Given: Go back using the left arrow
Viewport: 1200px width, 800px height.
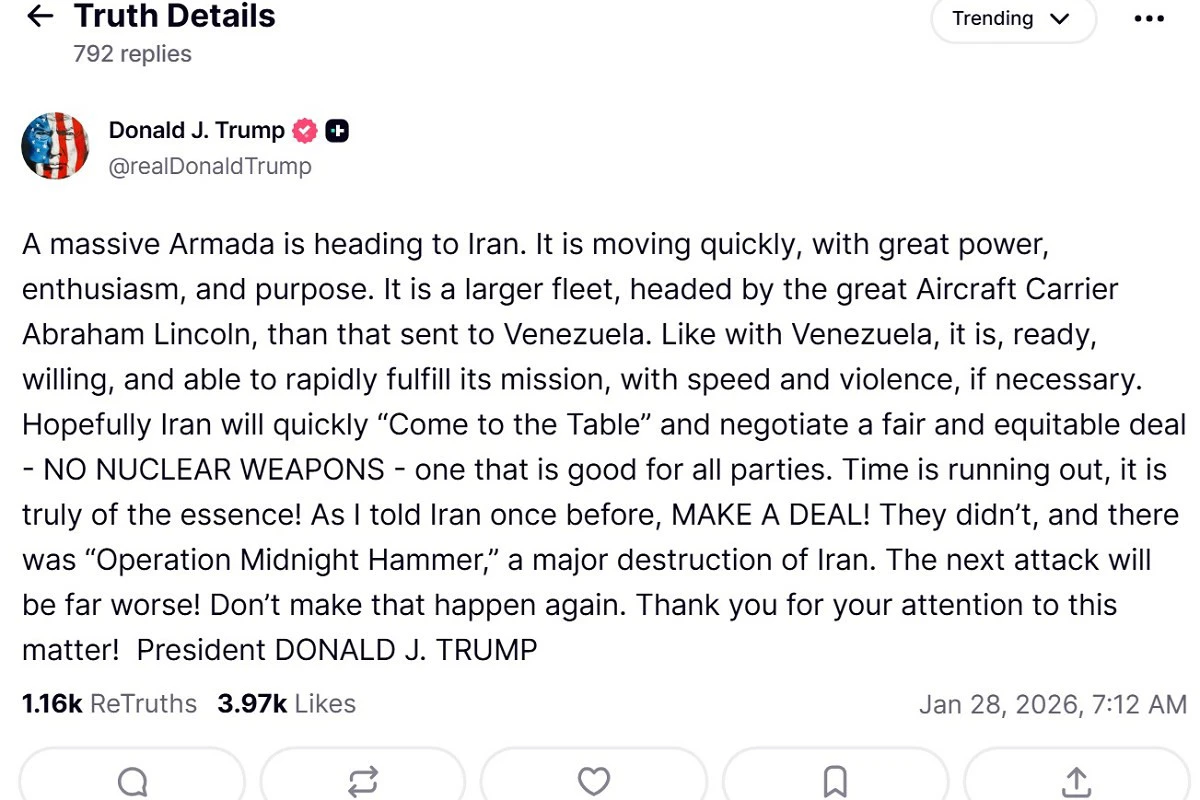Looking at the screenshot, I should coord(40,17).
